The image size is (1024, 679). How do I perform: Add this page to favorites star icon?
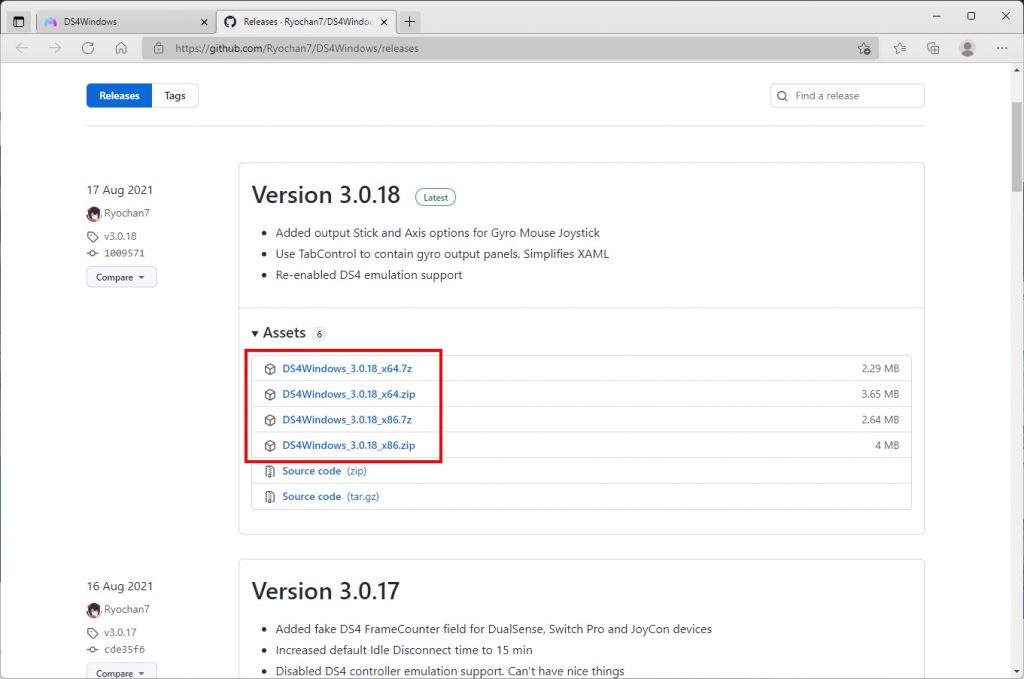tap(864, 48)
